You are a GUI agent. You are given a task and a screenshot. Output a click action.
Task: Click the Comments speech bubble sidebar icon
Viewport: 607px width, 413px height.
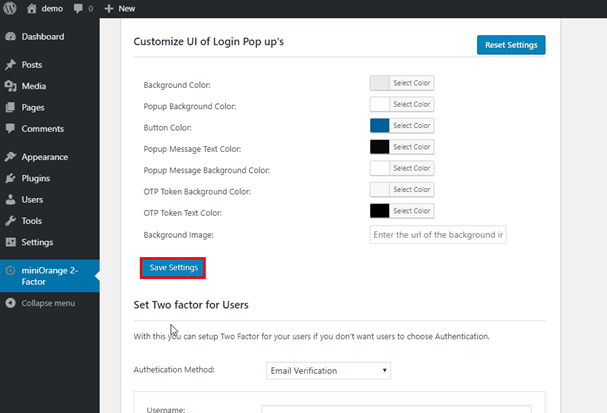click(x=10, y=129)
